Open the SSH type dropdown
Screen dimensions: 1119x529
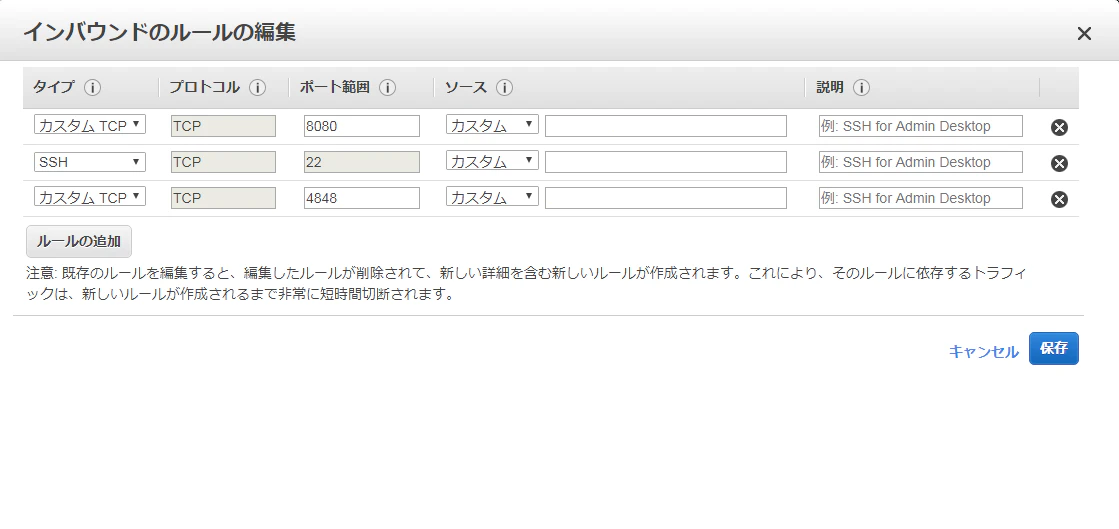(90, 161)
